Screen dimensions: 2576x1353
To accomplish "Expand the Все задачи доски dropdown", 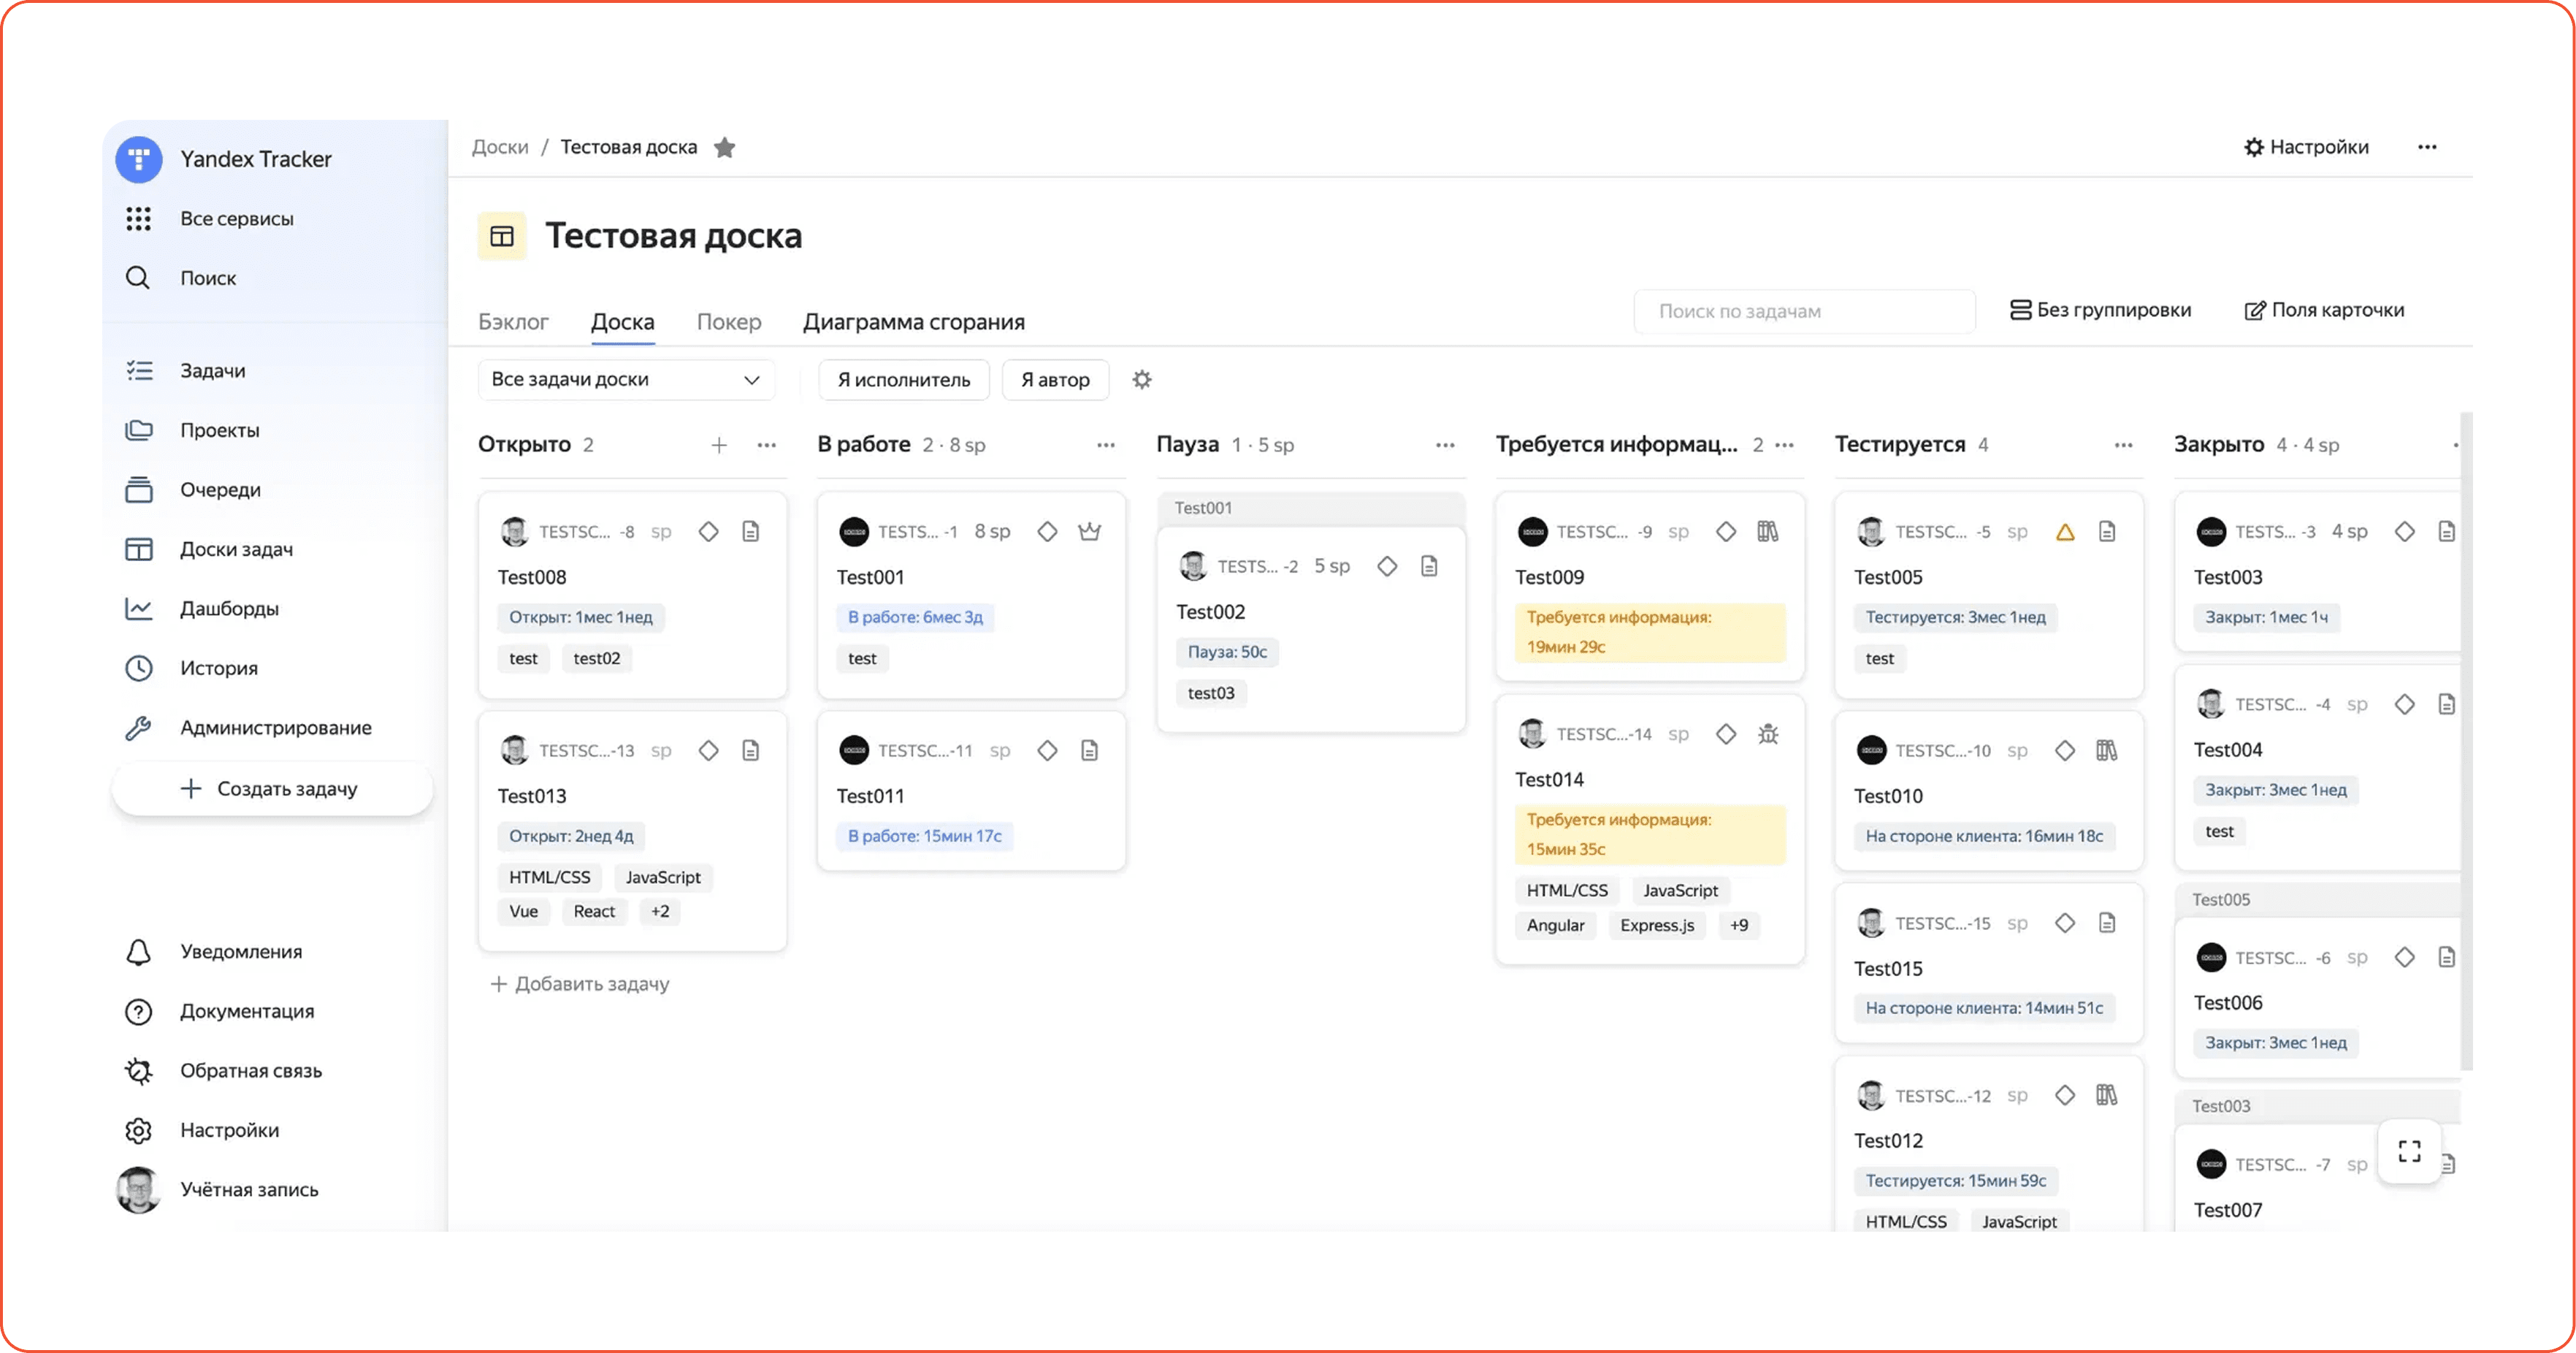I will pos(626,379).
